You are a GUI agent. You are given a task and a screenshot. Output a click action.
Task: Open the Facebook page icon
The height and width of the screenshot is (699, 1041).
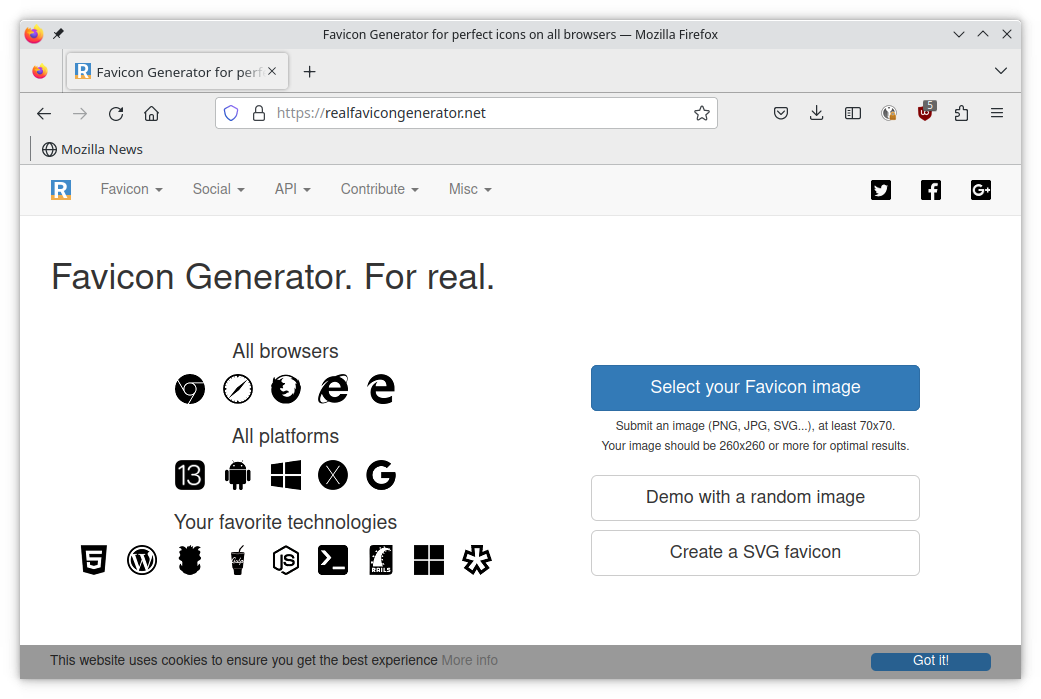click(x=930, y=190)
